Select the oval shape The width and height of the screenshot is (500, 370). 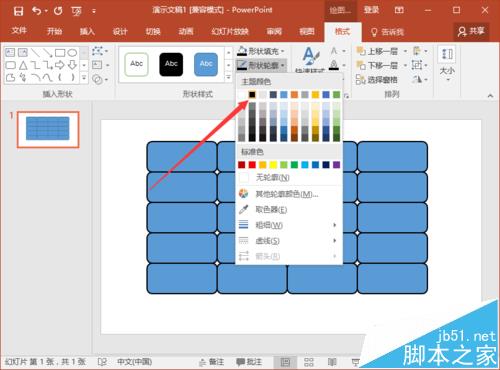[72, 53]
